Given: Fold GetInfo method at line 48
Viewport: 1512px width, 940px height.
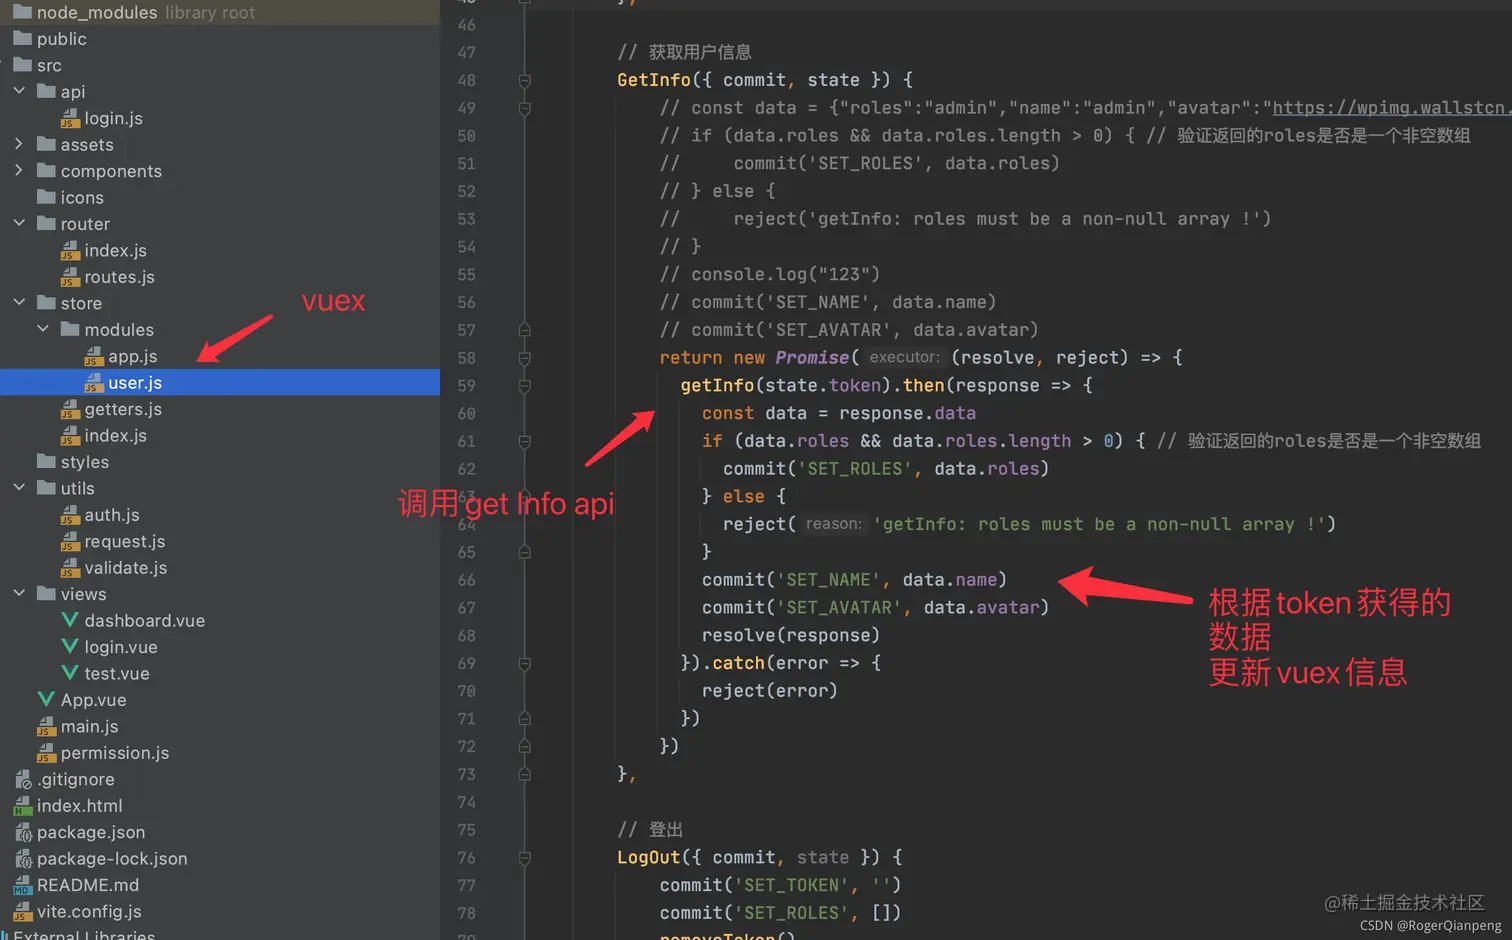Looking at the screenshot, I should pyautogui.click(x=524, y=80).
